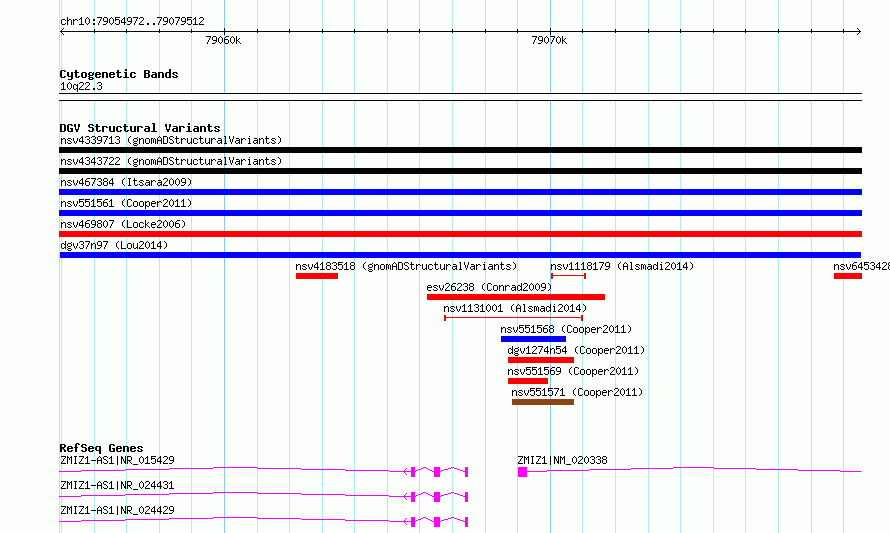This screenshot has height=533, width=890.
Task: Click the nsv551568 (Cooper2011) label
Action: click(x=566, y=329)
